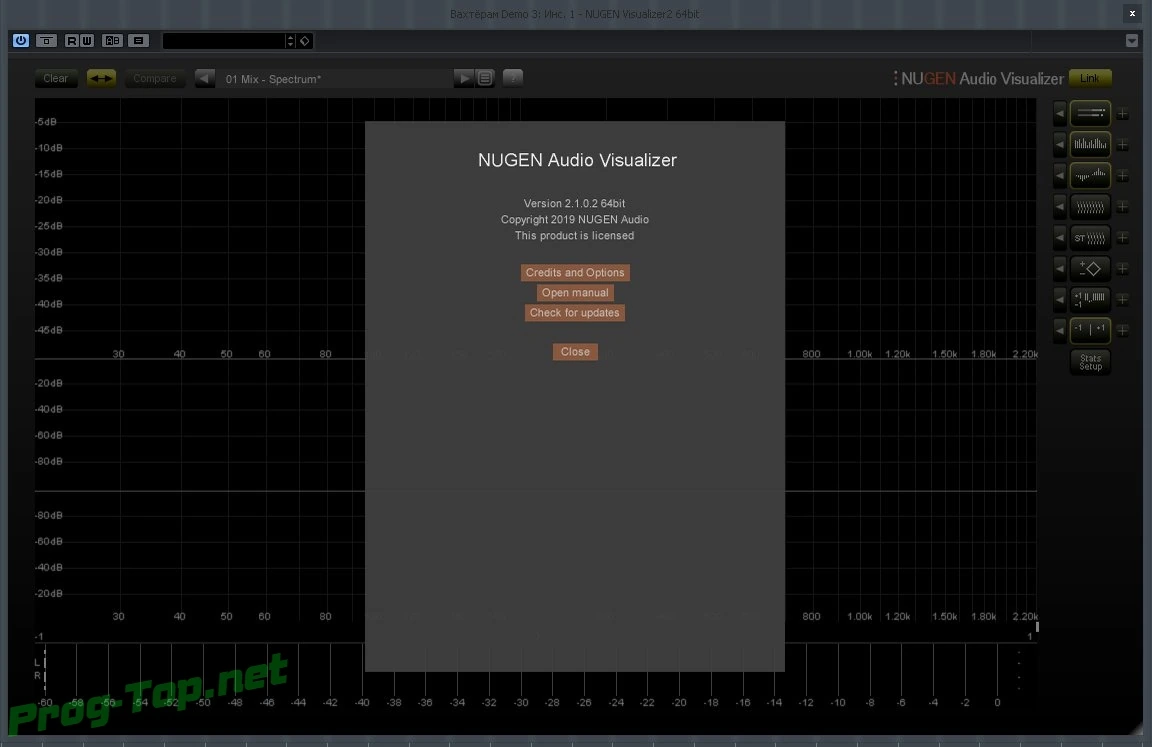Click the Clear button
This screenshot has height=747, width=1152.
(56, 78)
